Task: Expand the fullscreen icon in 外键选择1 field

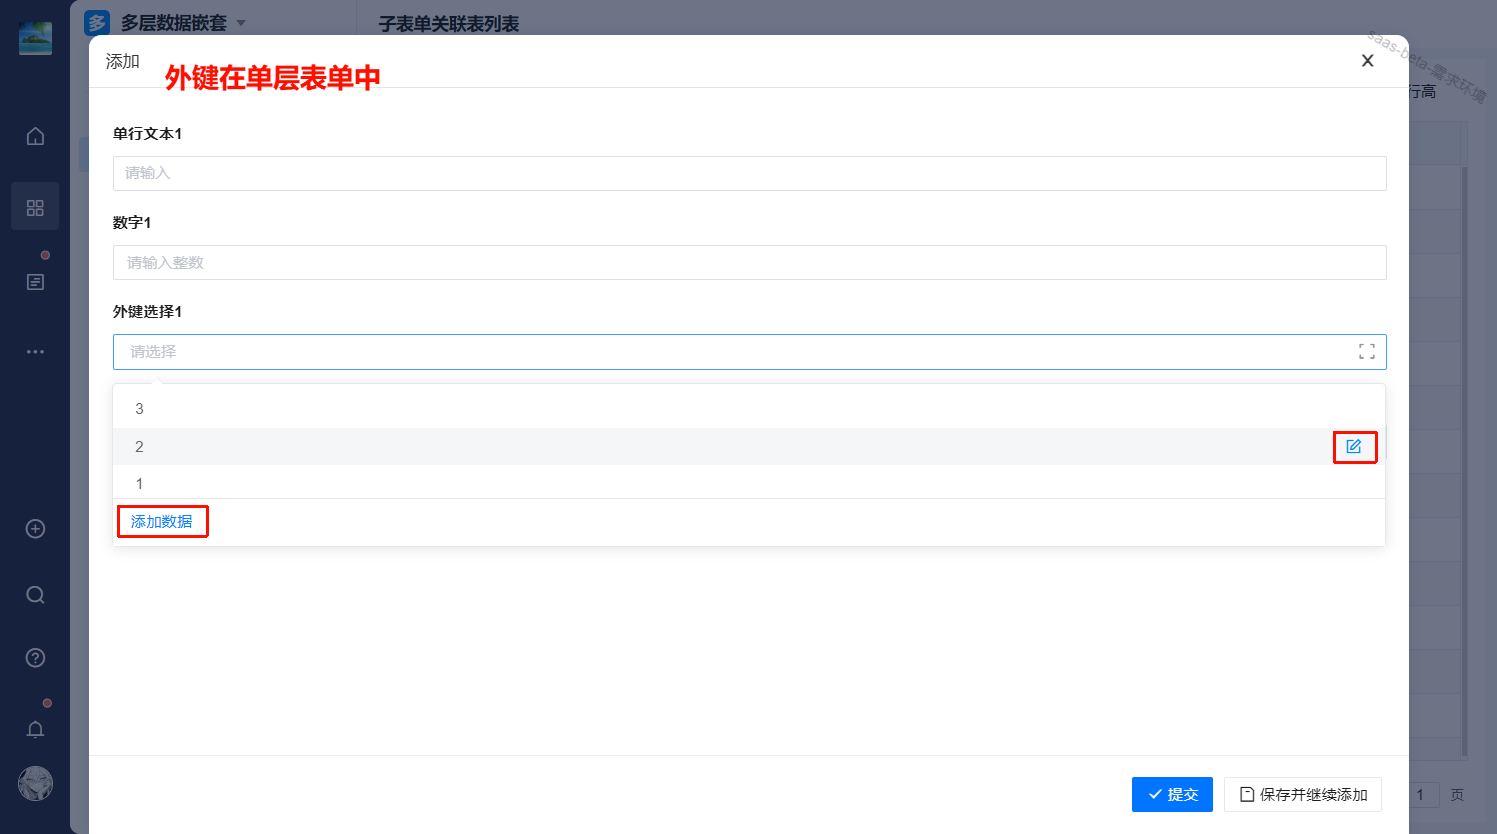Action: point(1366,352)
